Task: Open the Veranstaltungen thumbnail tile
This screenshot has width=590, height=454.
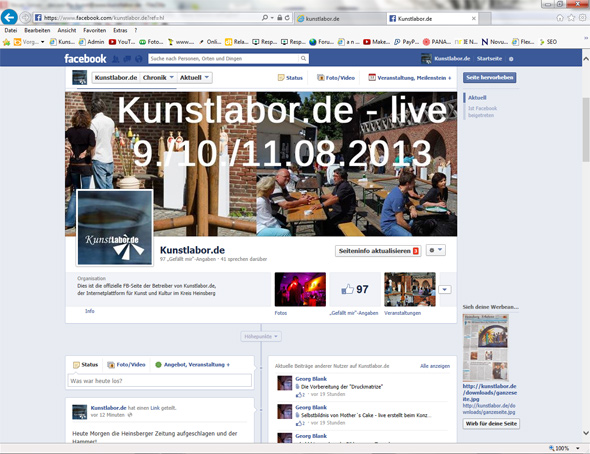Action: [x=410, y=289]
